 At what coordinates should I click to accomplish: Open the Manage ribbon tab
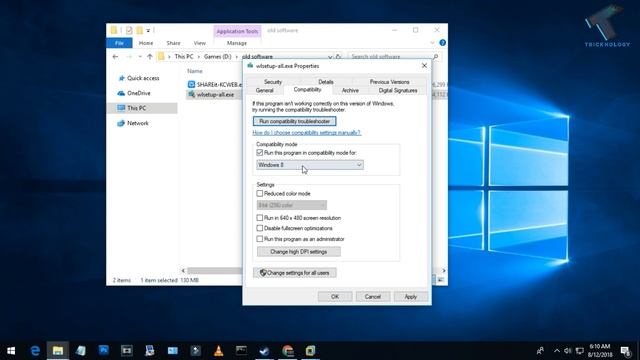click(237, 43)
